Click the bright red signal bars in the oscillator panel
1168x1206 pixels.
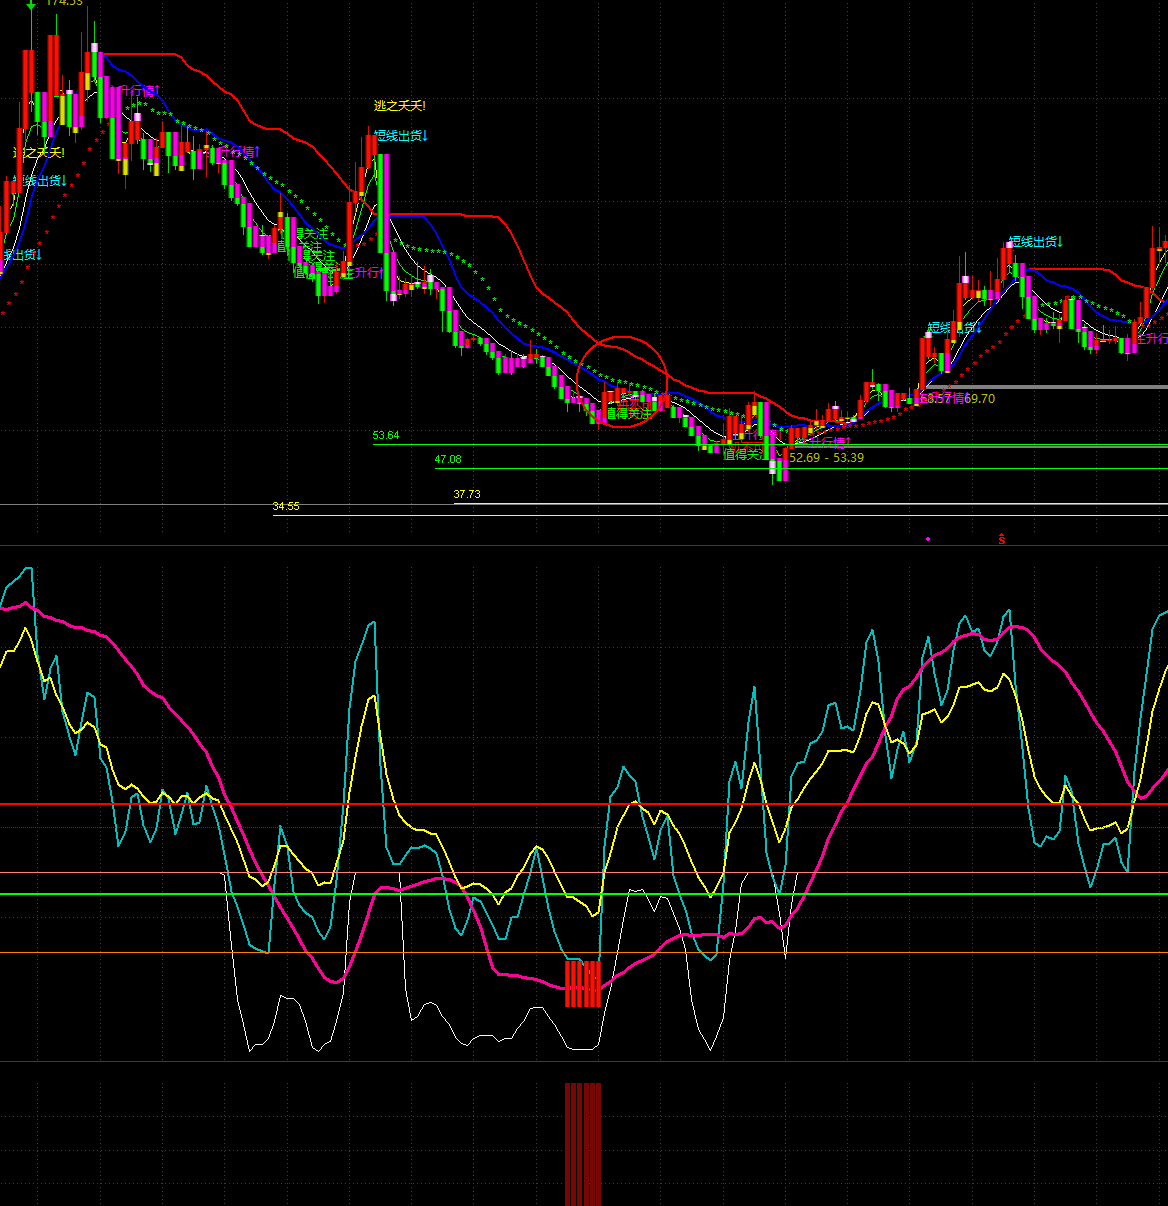pos(583,984)
